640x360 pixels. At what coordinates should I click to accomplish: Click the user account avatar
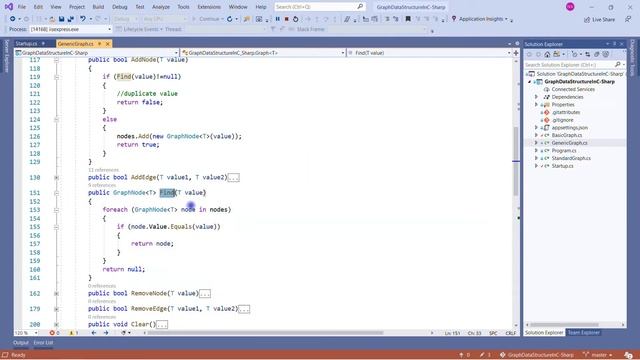point(570,7)
